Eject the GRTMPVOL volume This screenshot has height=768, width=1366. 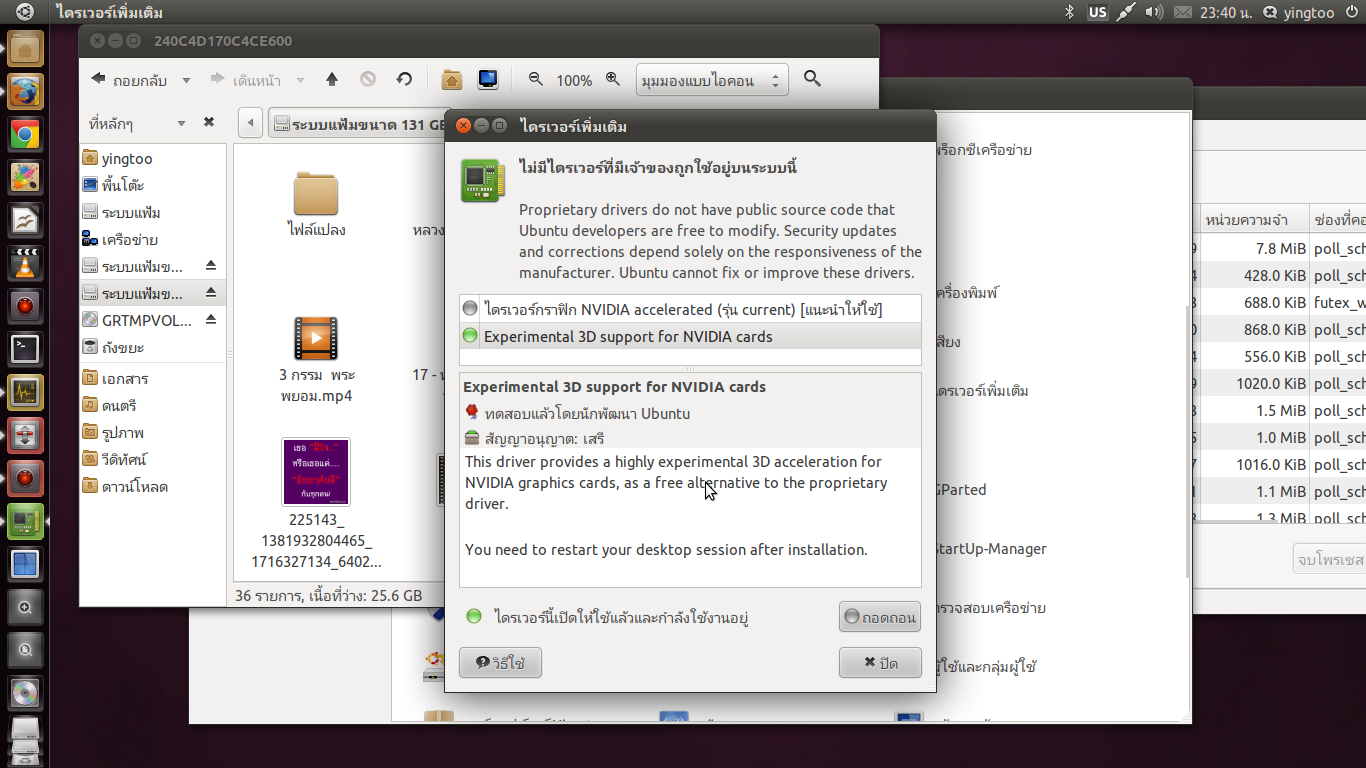(211, 320)
